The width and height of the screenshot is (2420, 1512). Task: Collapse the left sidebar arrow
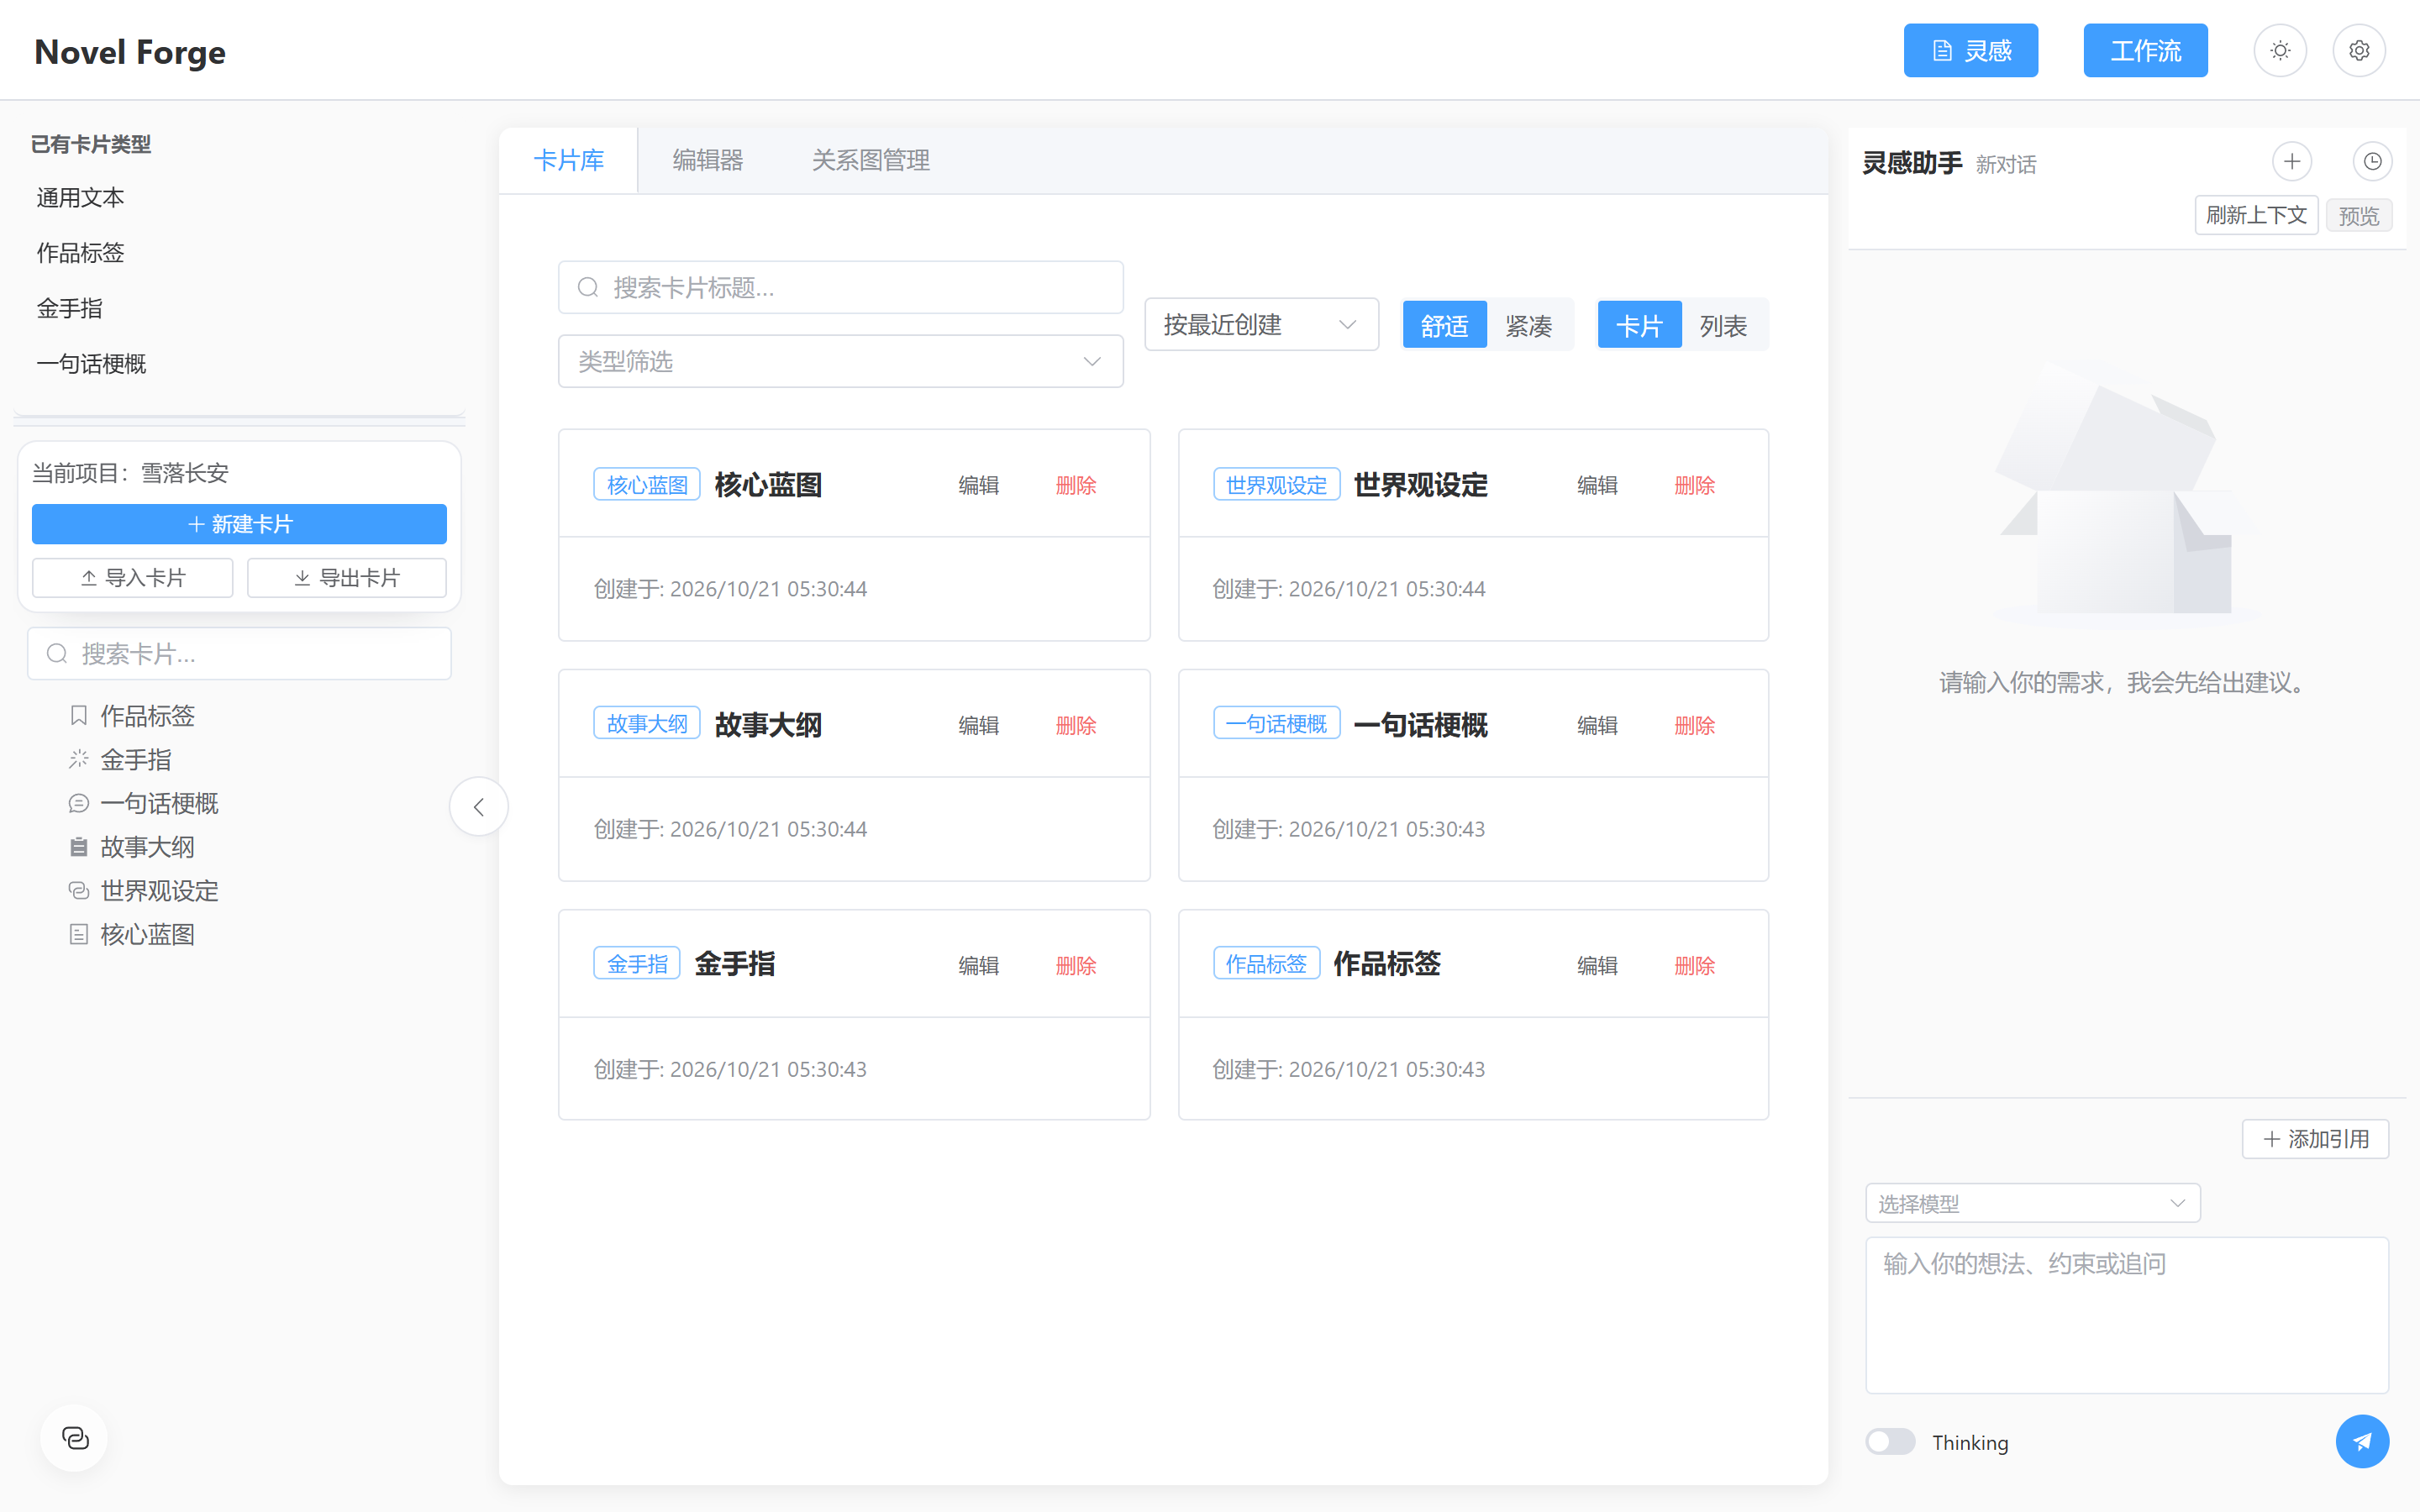(x=479, y=806)
